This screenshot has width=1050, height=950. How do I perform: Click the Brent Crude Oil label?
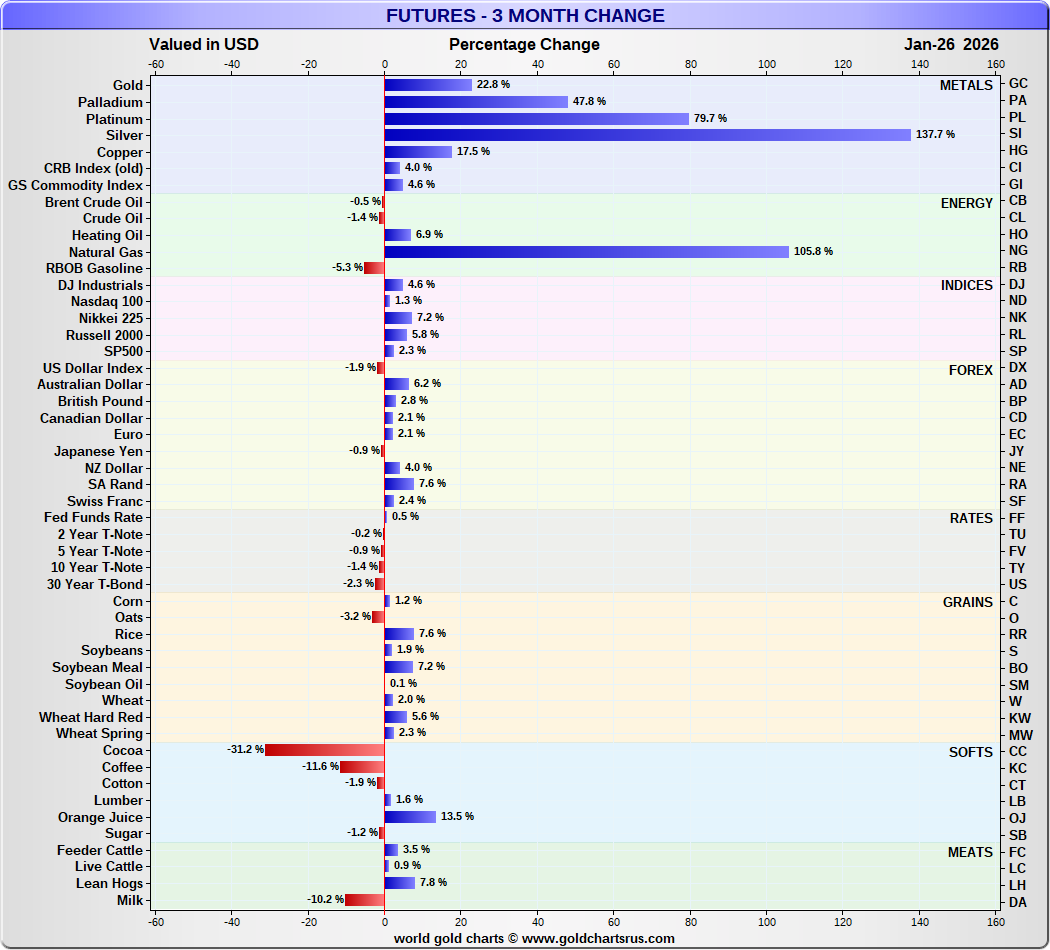pos(94,202)
